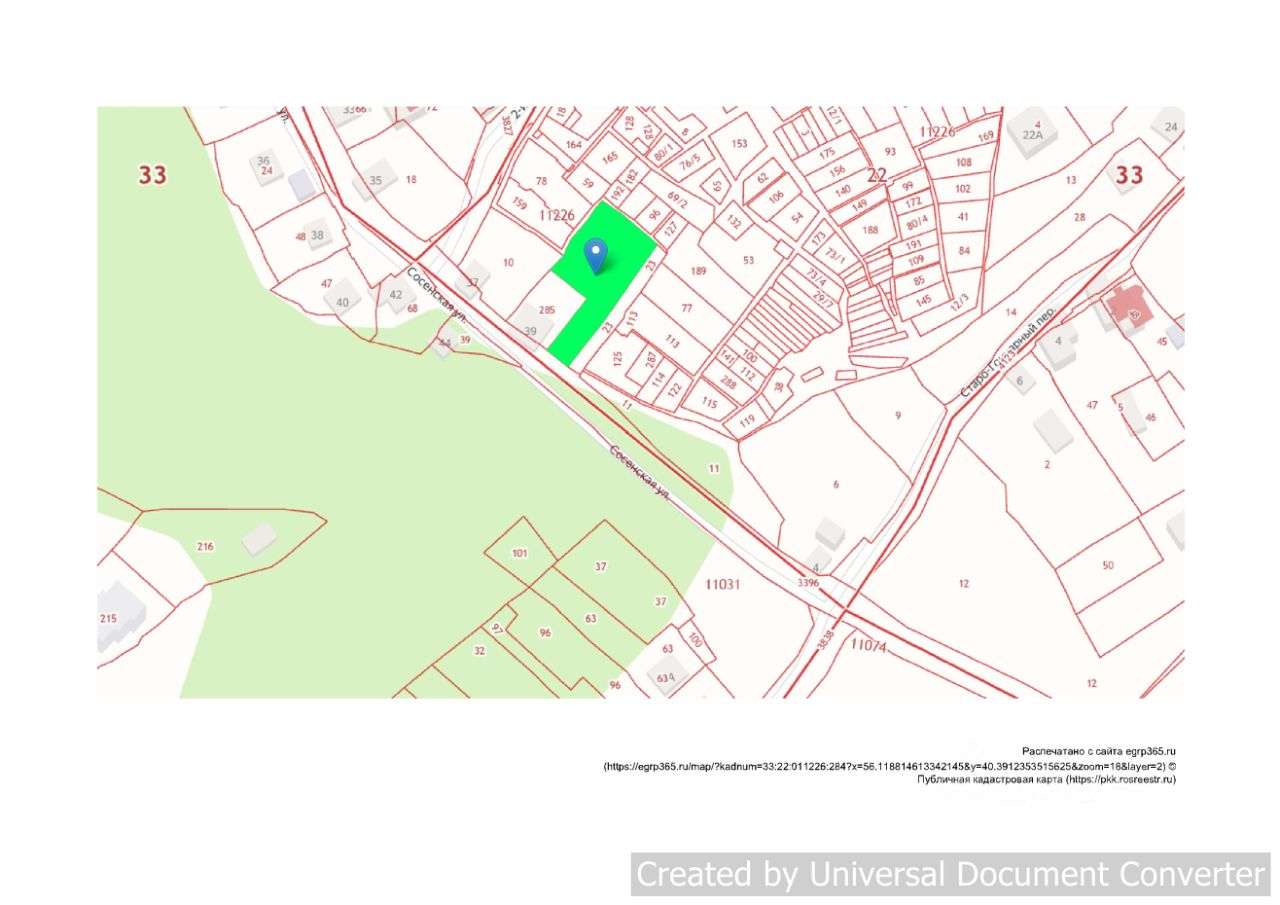Screen dimensions: 1280x905
Task: Click the building numbered 35
Action: 375,180
